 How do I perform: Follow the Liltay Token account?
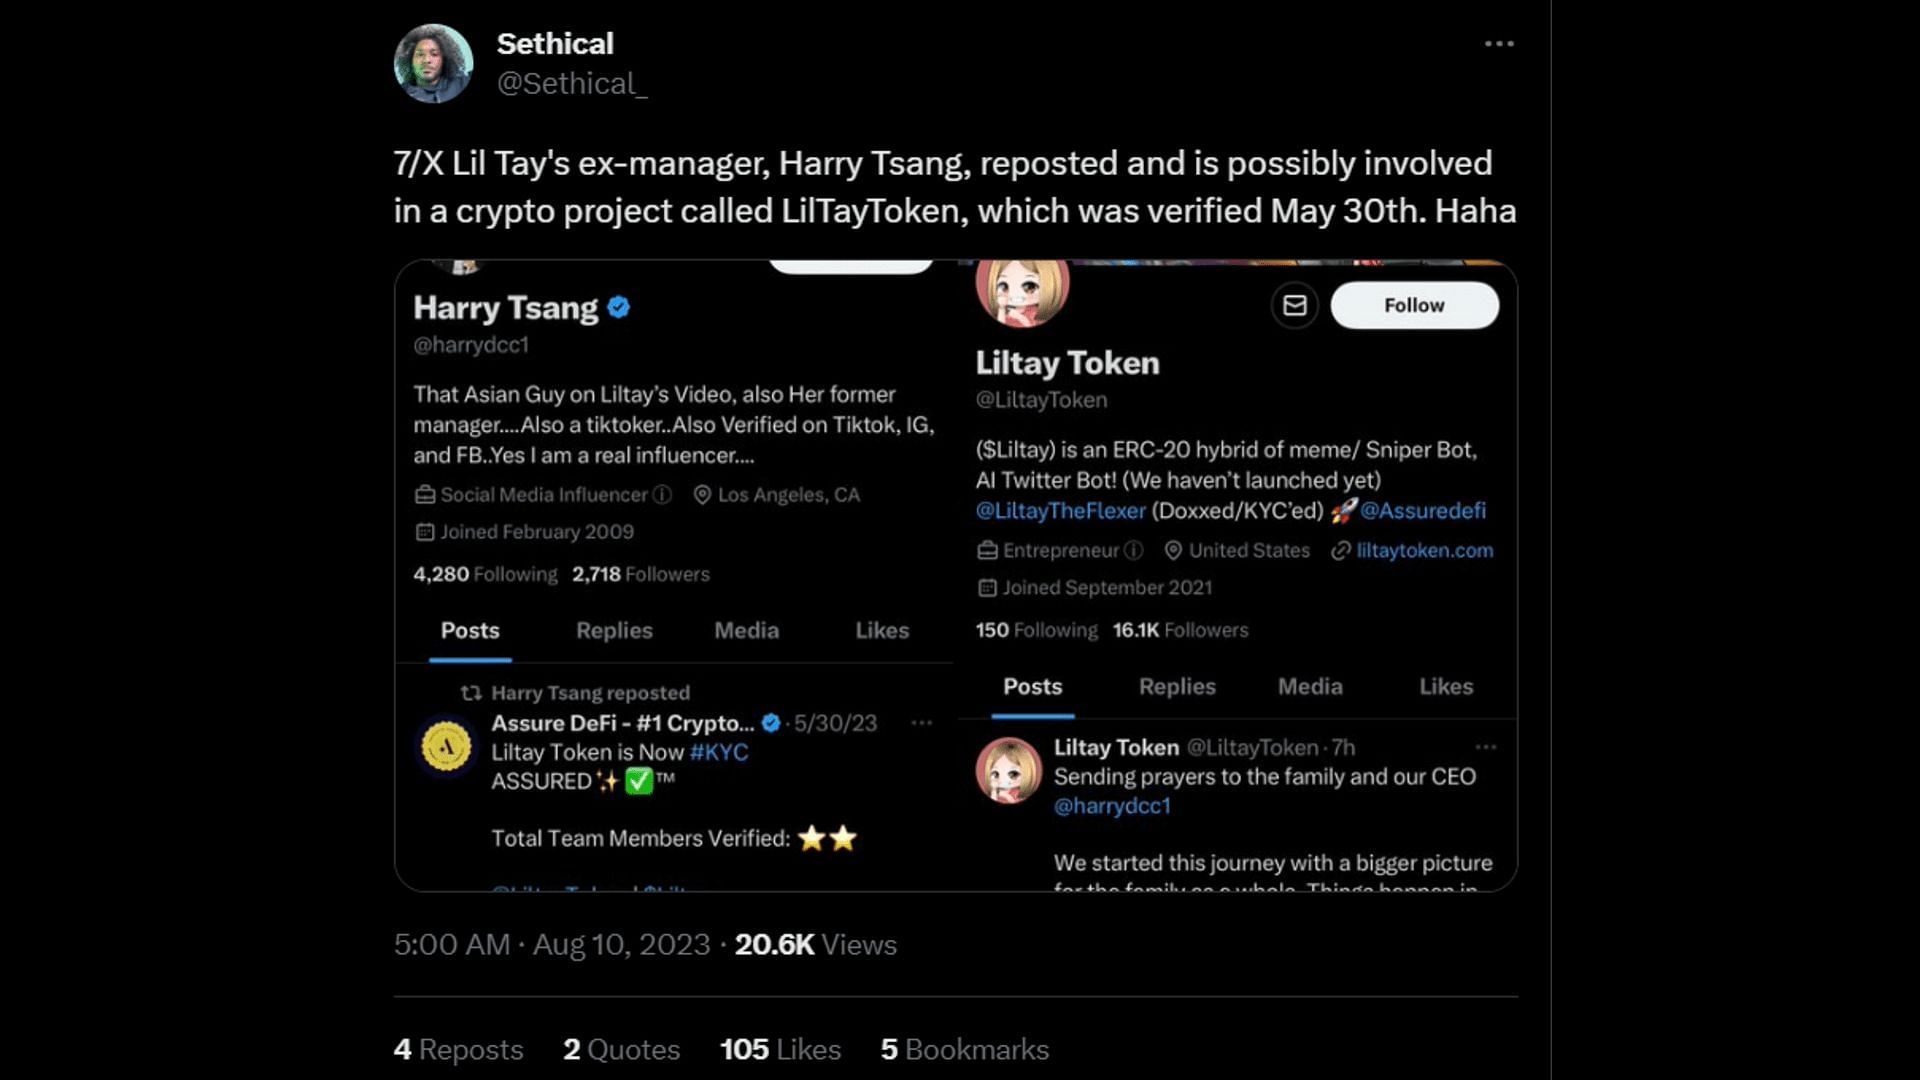[1414, 305]
